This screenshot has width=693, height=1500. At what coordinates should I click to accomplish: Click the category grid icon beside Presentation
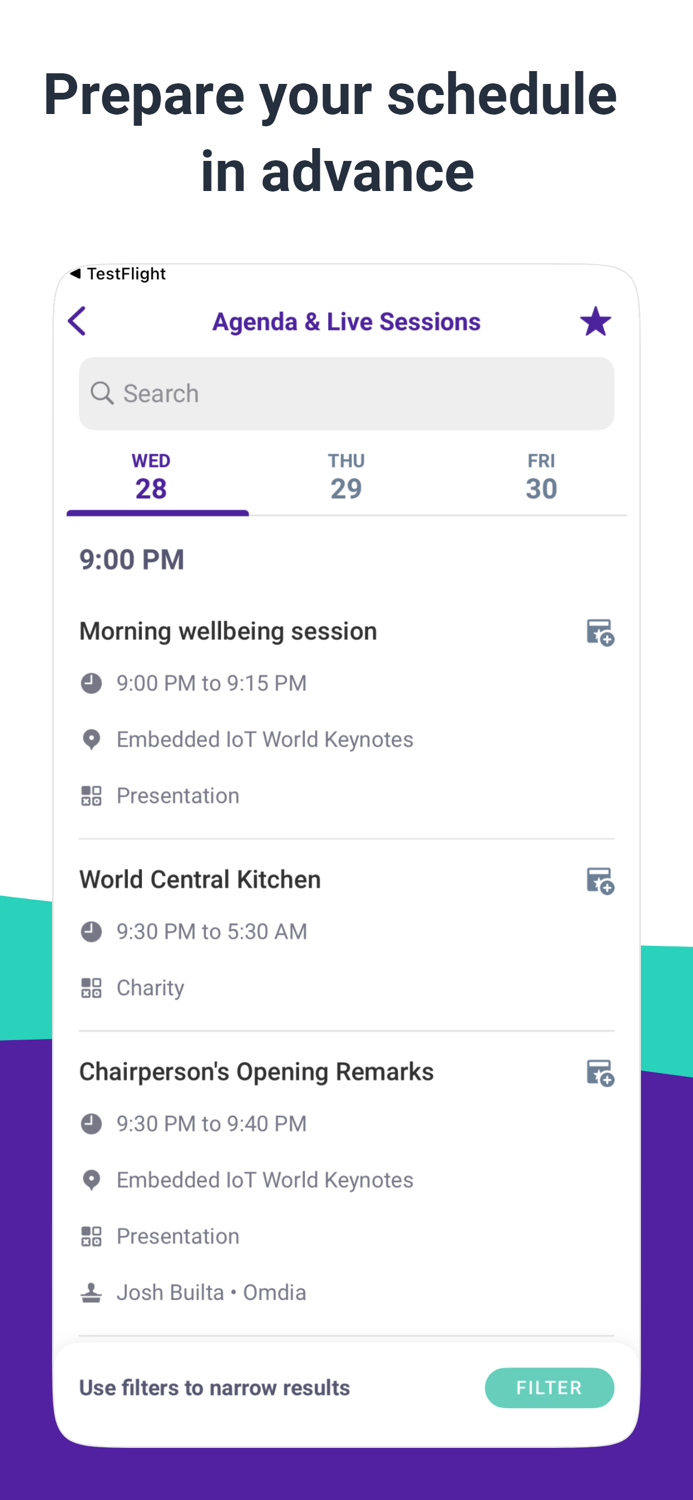pos(91,795)
